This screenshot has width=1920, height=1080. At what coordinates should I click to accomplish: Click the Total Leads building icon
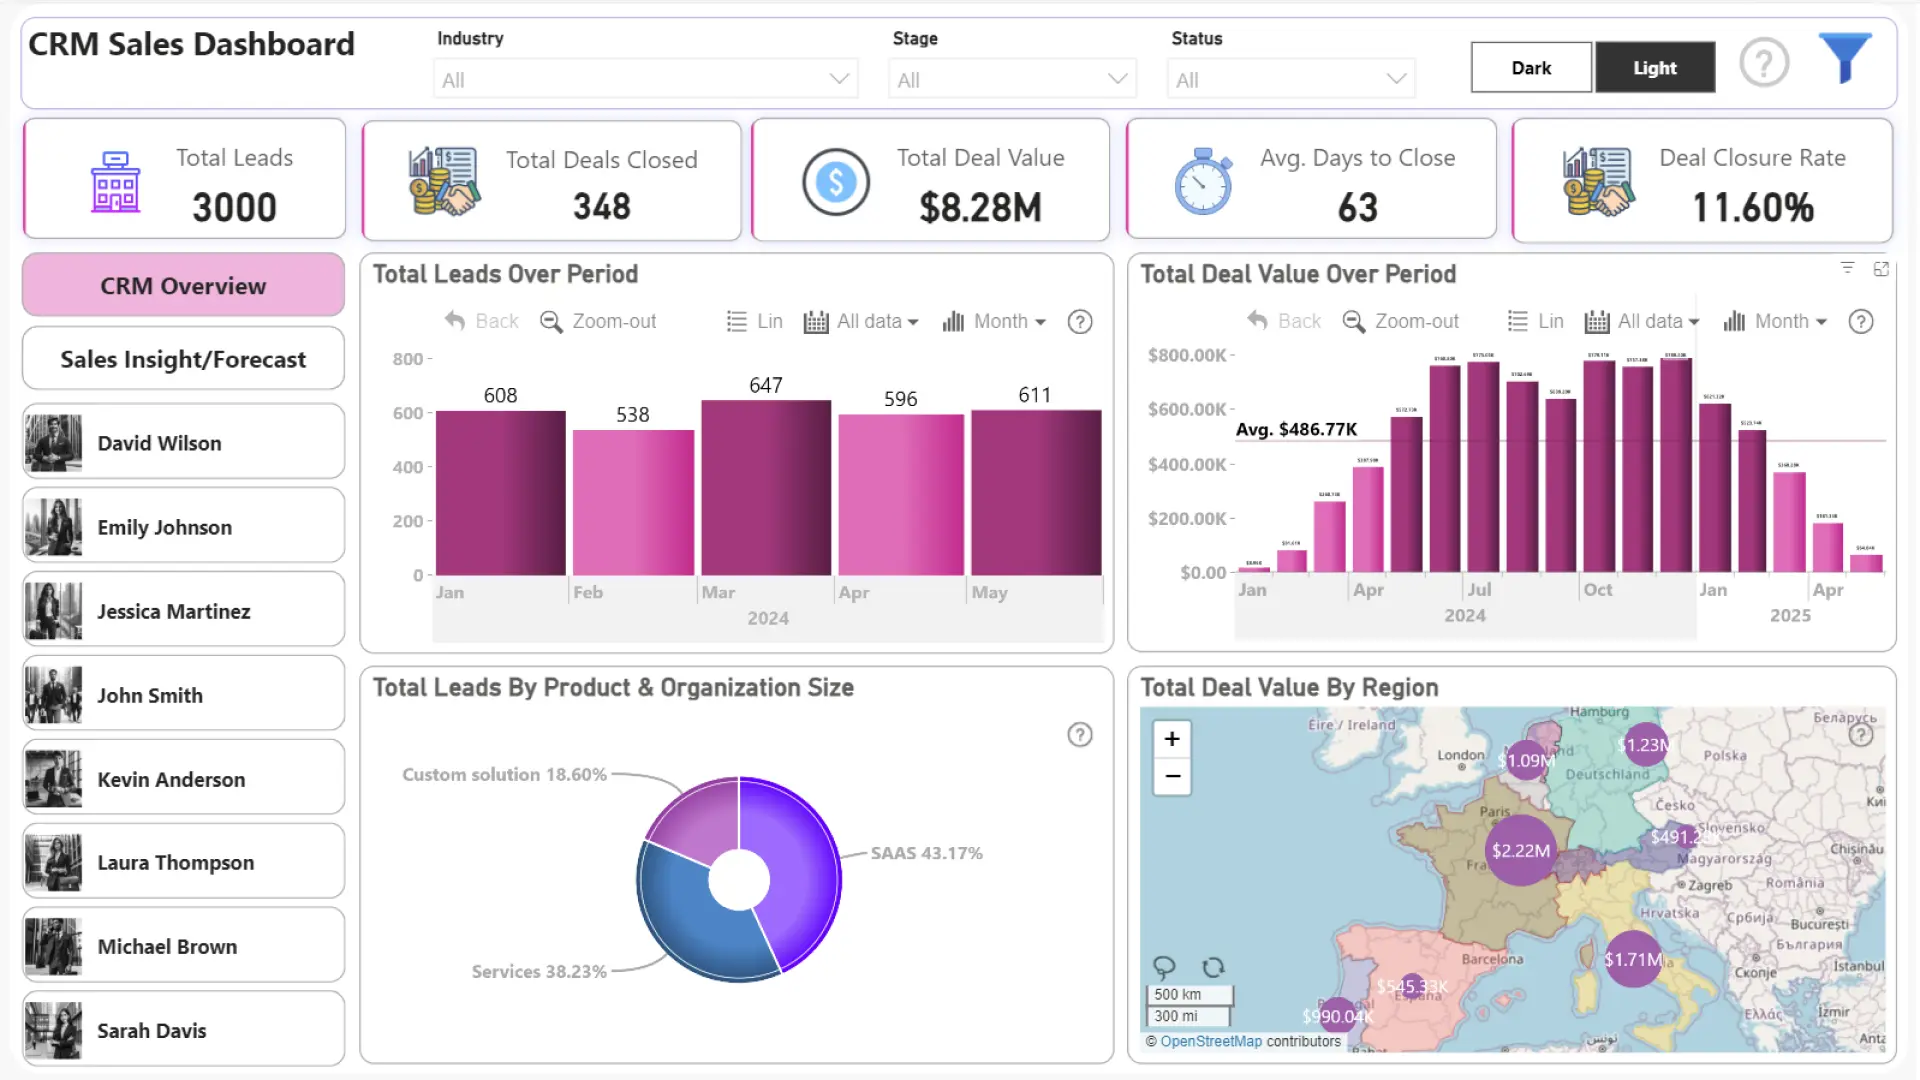116,182
